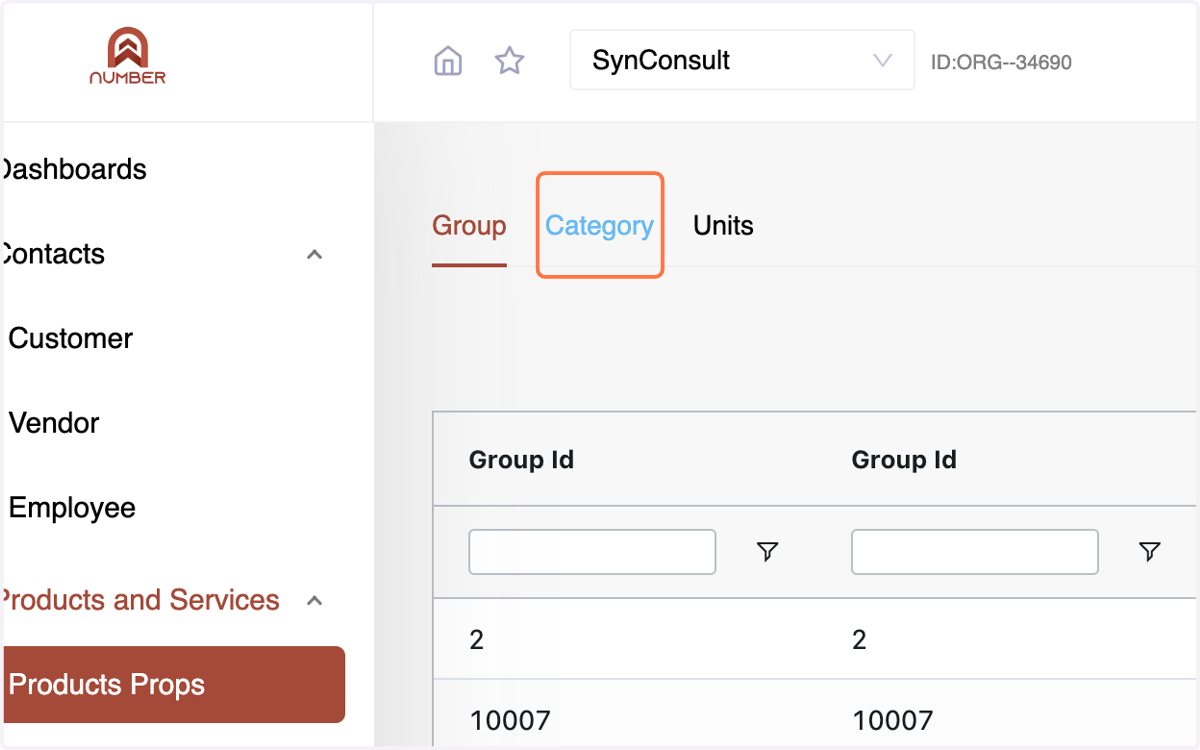
Task: Select Products and Services in the sidebar
Action: (x=140, y=600)
